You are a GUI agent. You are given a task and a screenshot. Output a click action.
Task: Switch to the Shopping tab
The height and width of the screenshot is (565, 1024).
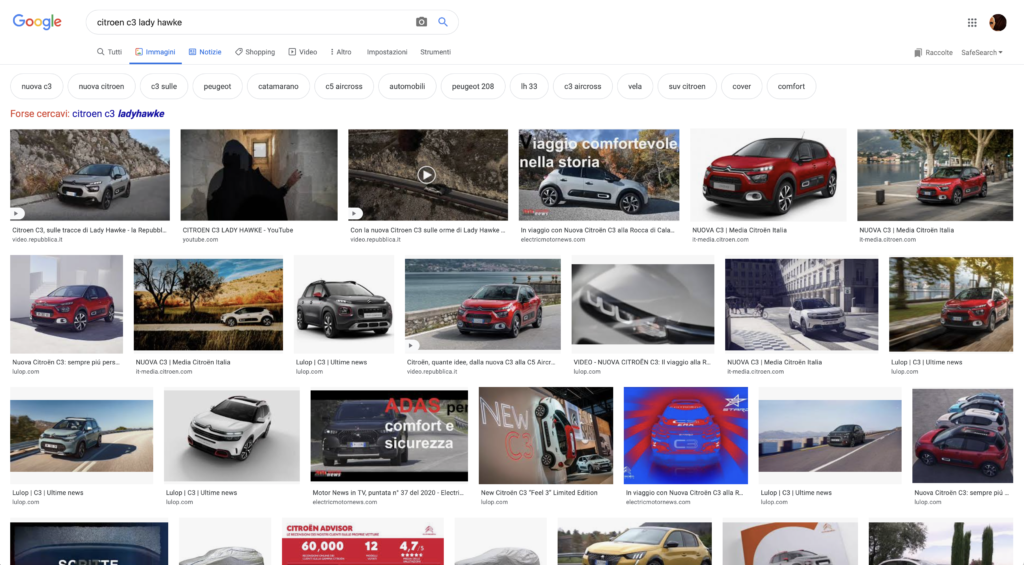[x=255, y=52]
